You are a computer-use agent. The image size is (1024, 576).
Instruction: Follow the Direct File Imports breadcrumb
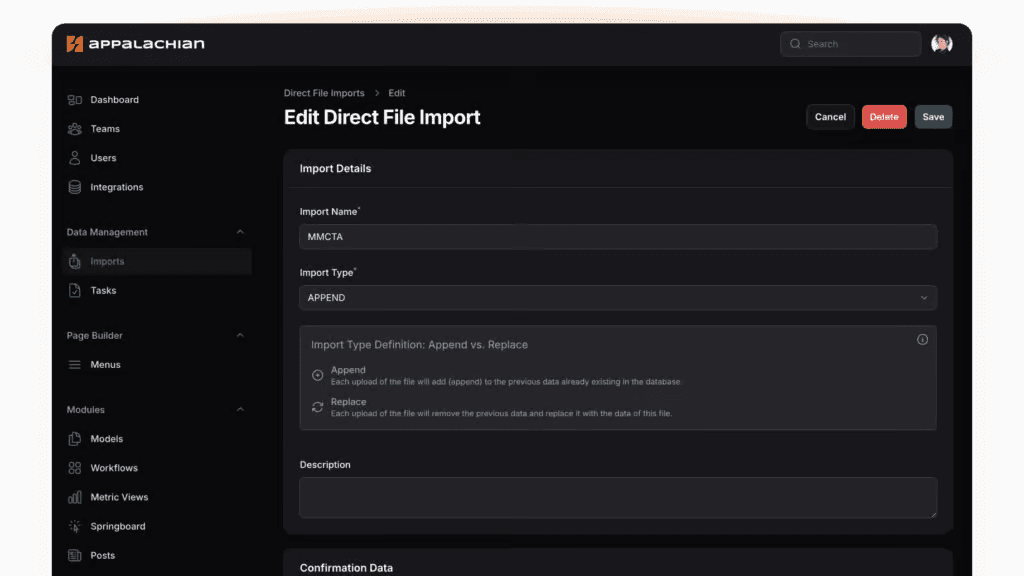324,93
